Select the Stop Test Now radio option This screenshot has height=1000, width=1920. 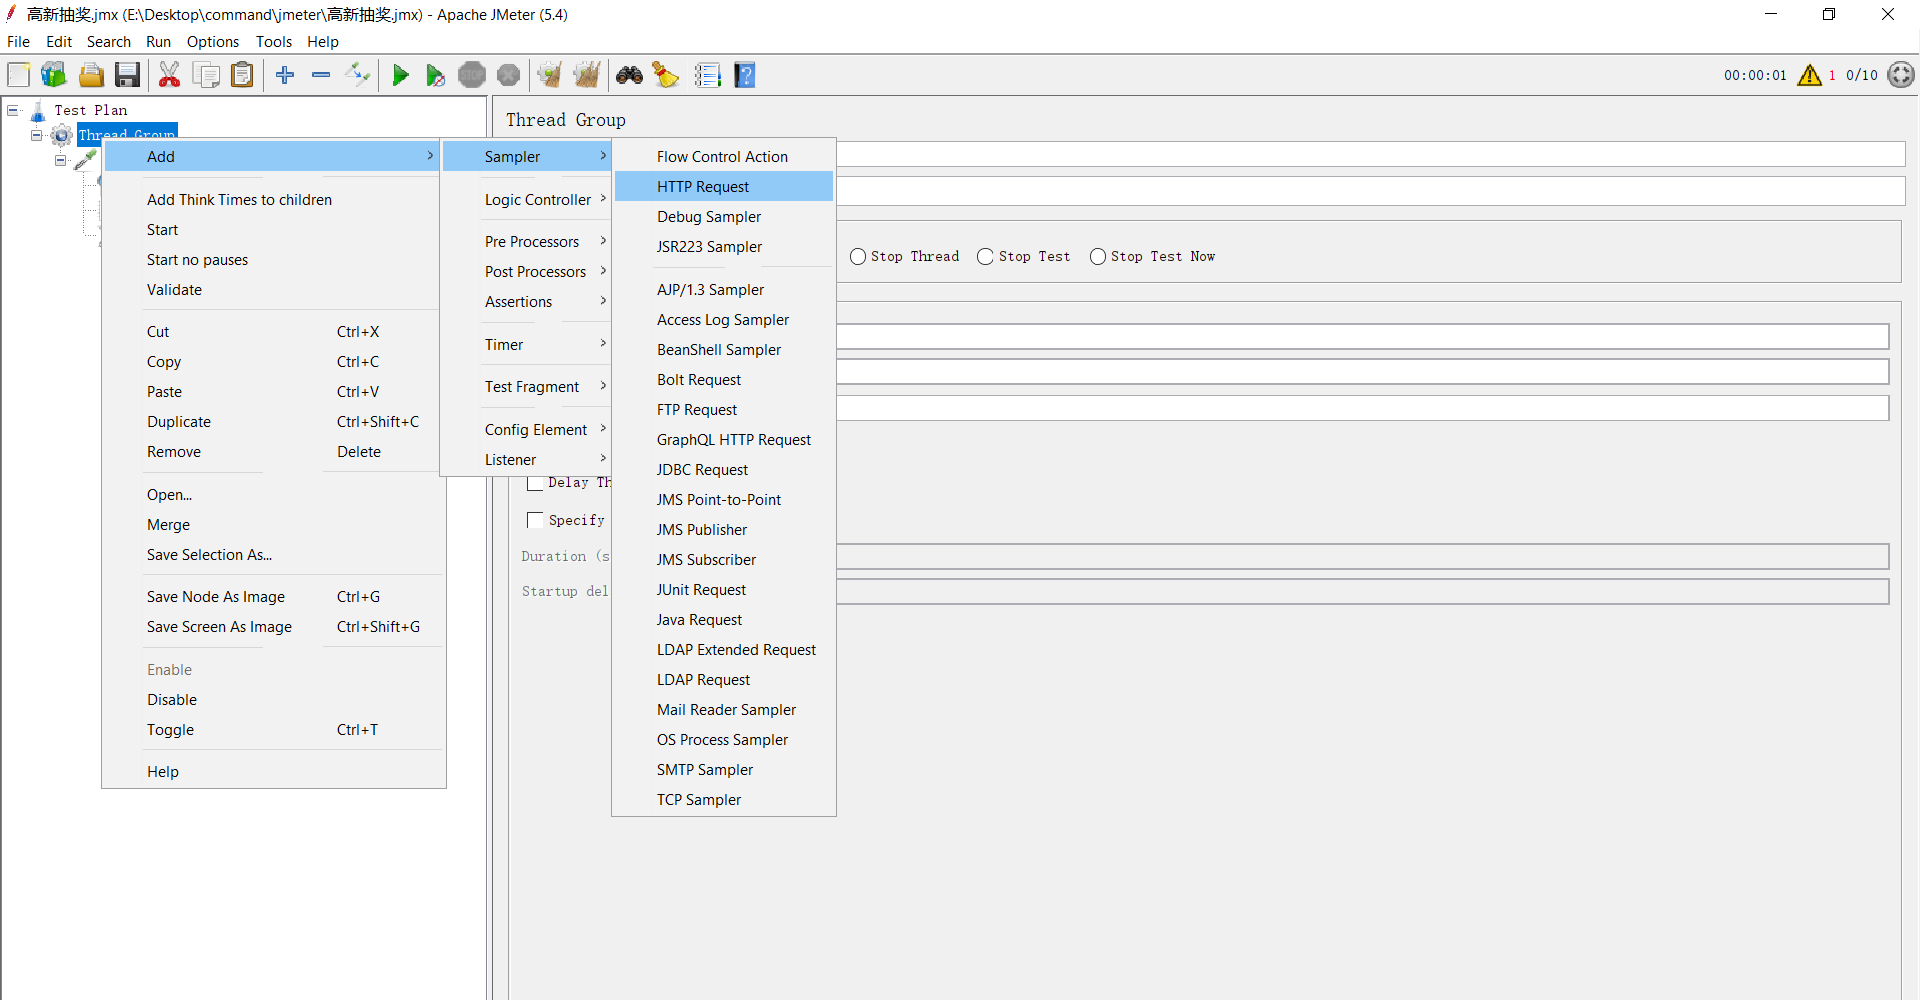coord(1098,257)
